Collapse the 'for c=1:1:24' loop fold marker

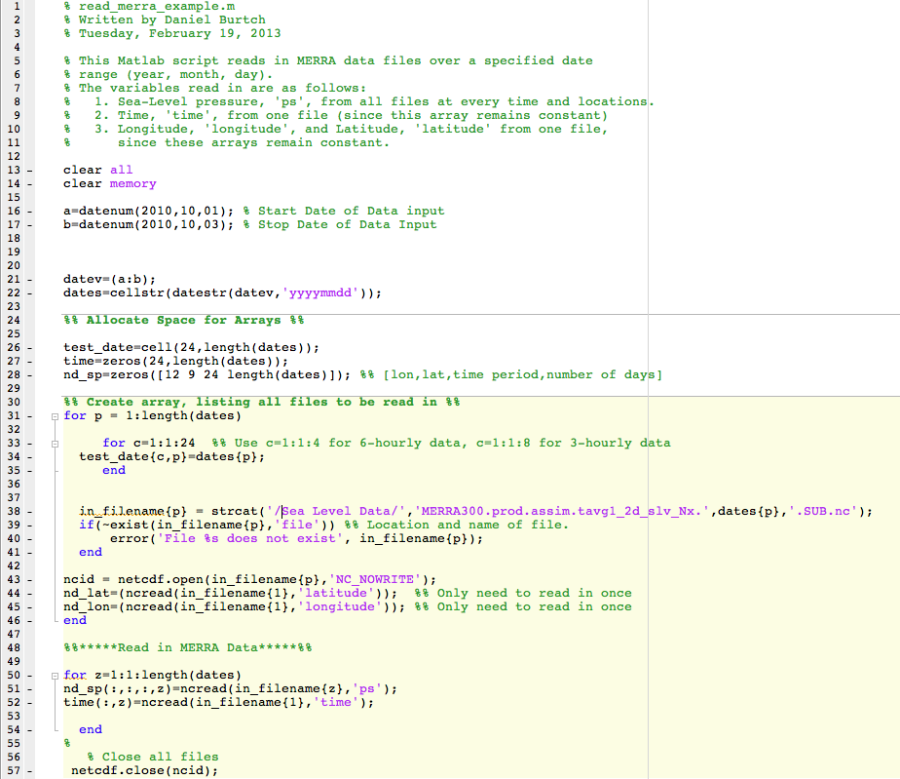[55, 442]
